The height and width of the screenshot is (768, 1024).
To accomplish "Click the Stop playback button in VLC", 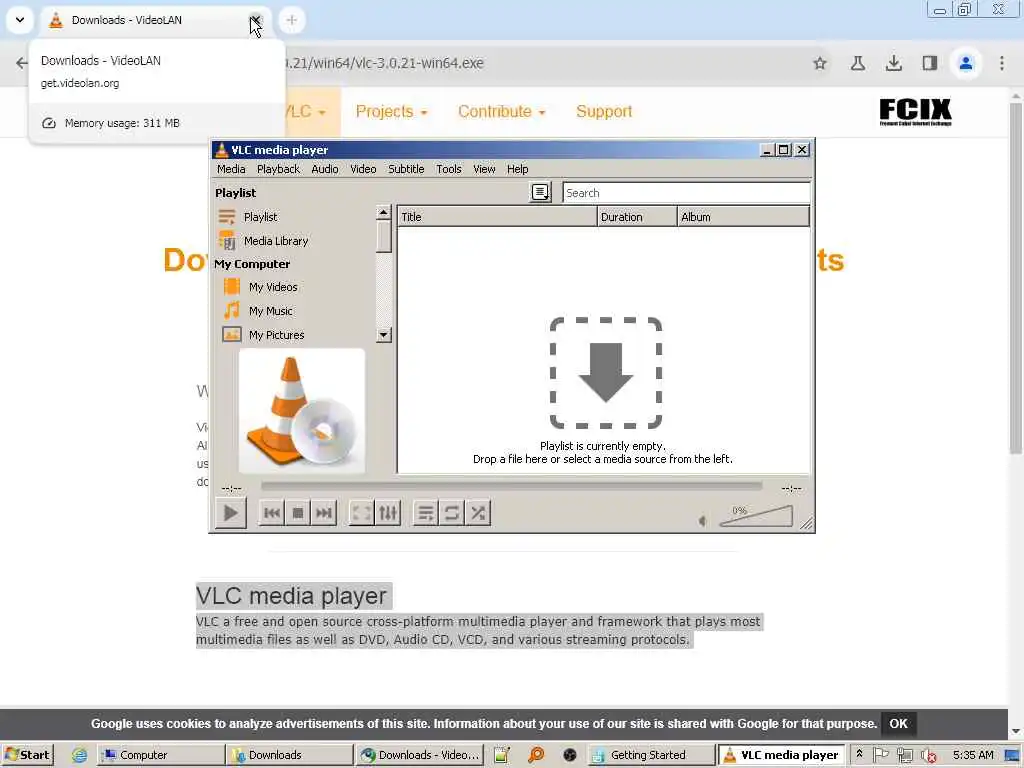I will 298,513.
